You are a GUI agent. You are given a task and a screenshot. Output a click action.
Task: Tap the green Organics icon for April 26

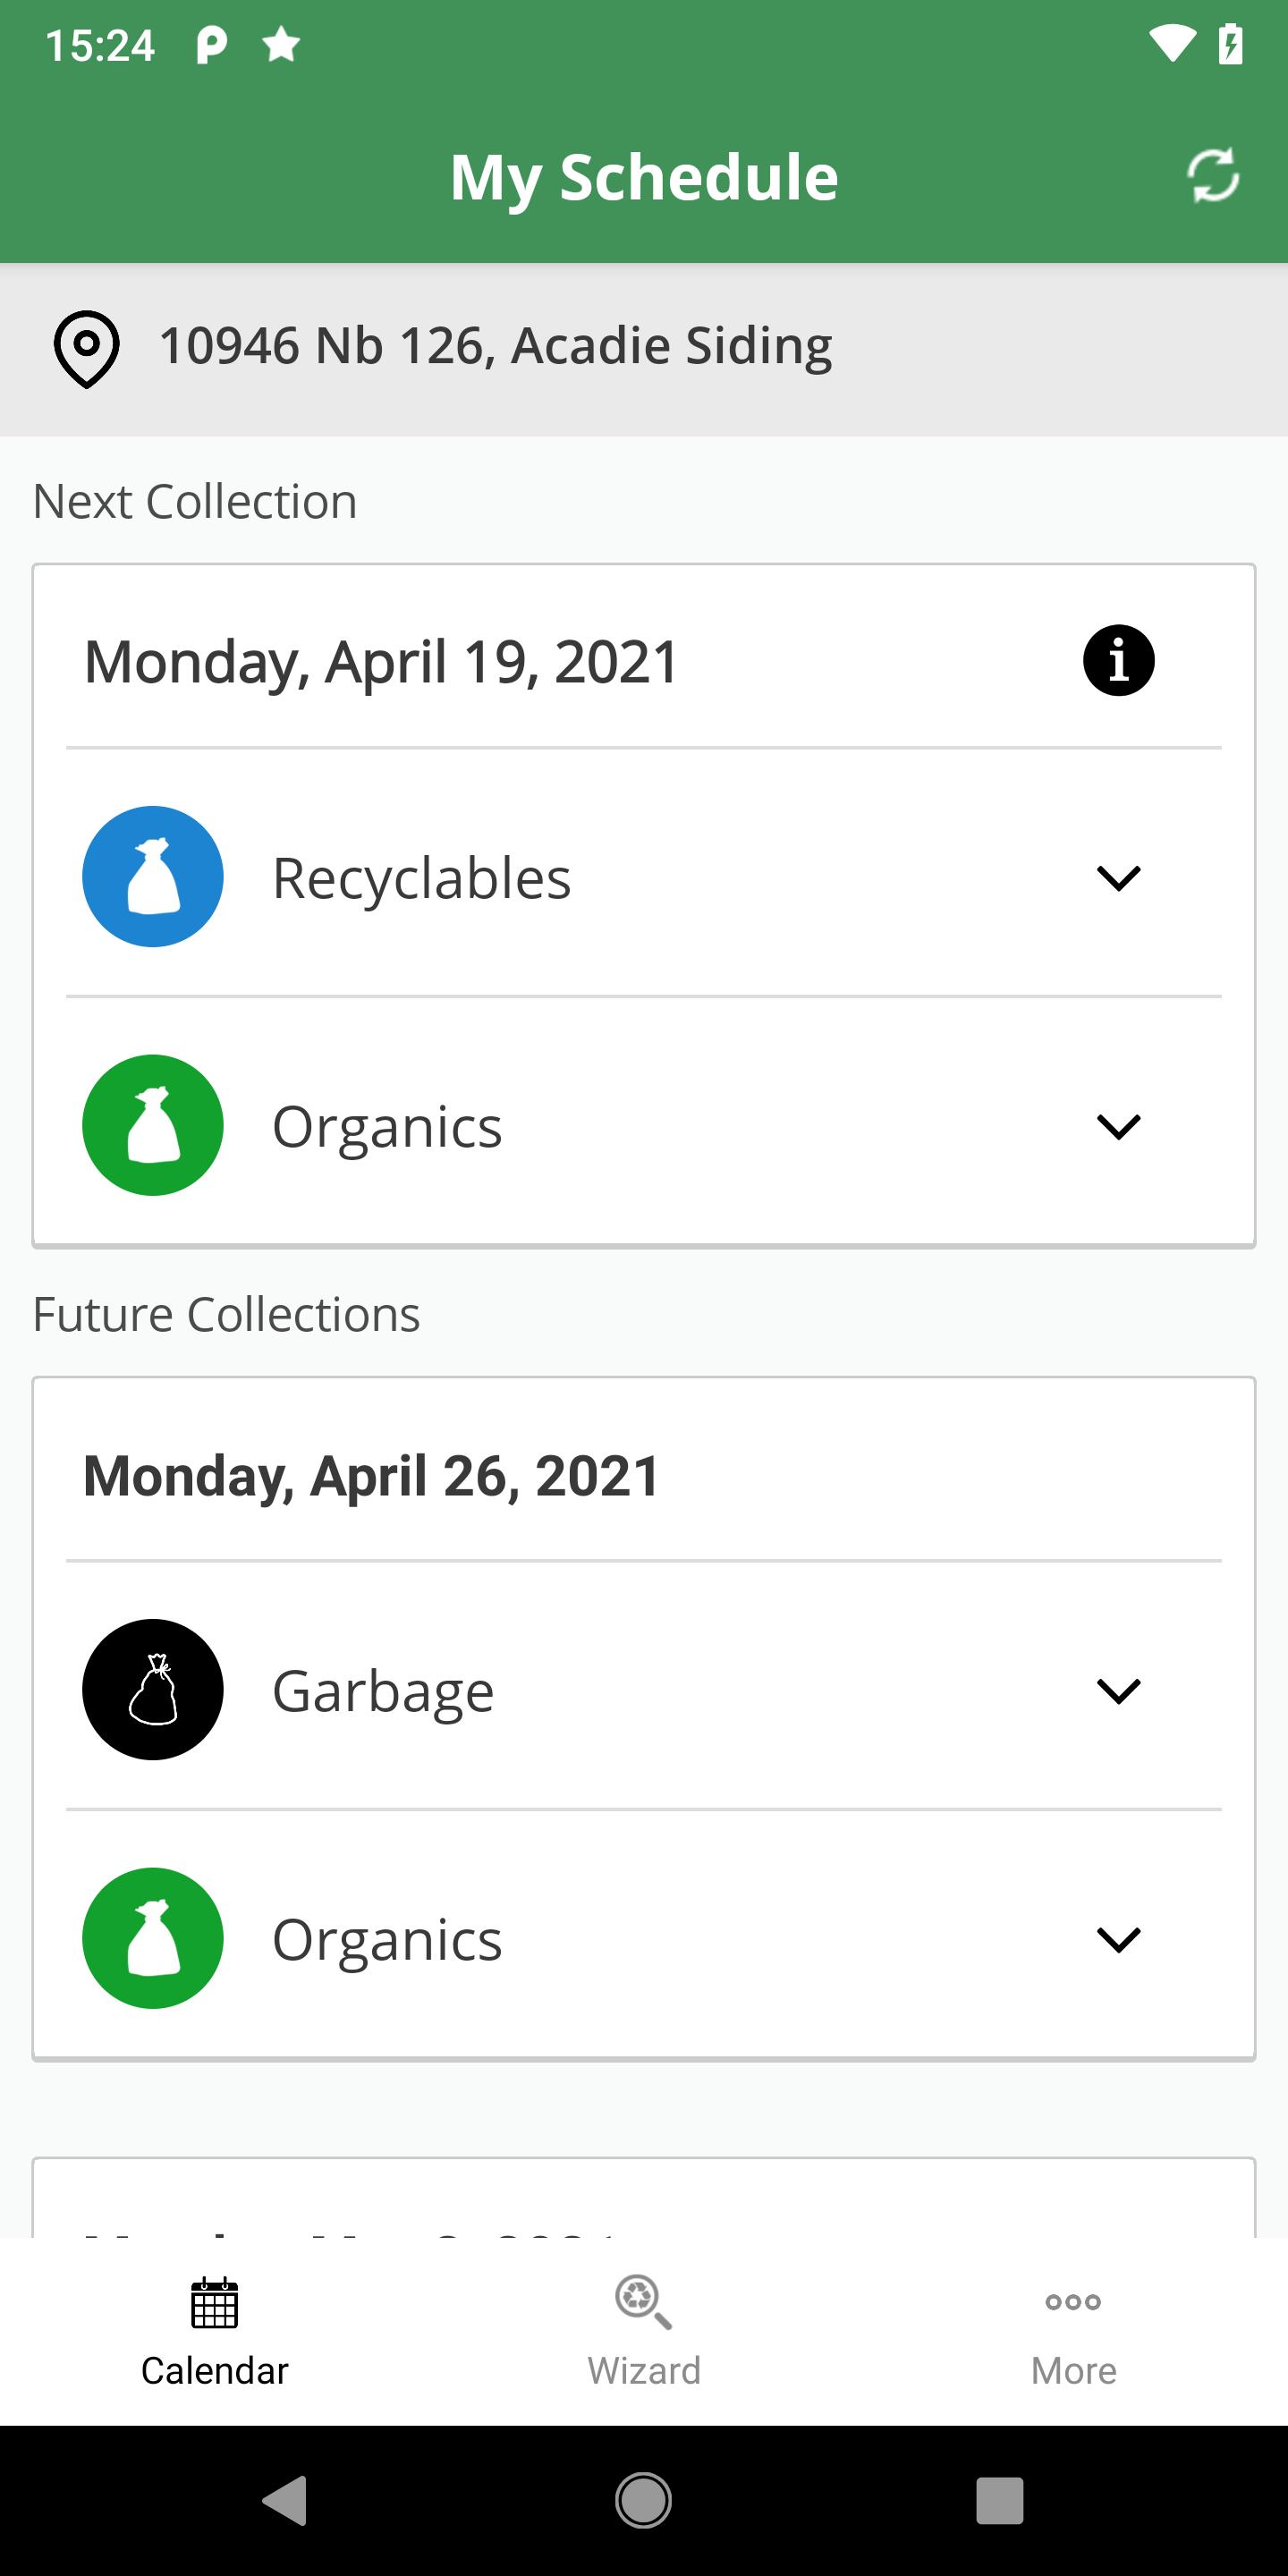pyautogui.click(x=153, y=1938)
